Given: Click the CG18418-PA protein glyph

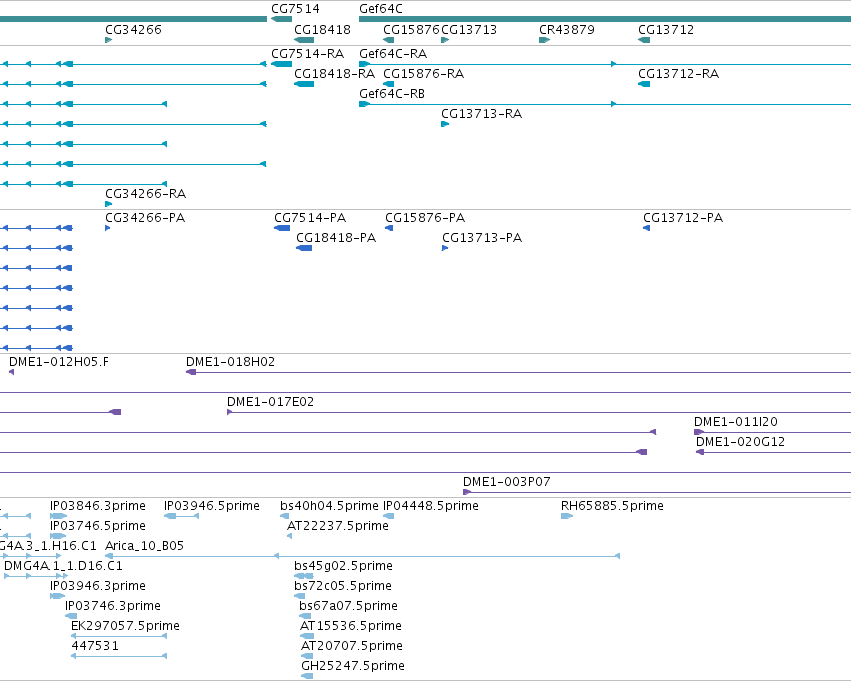Looking at the screenshot, I should (304, 248).
